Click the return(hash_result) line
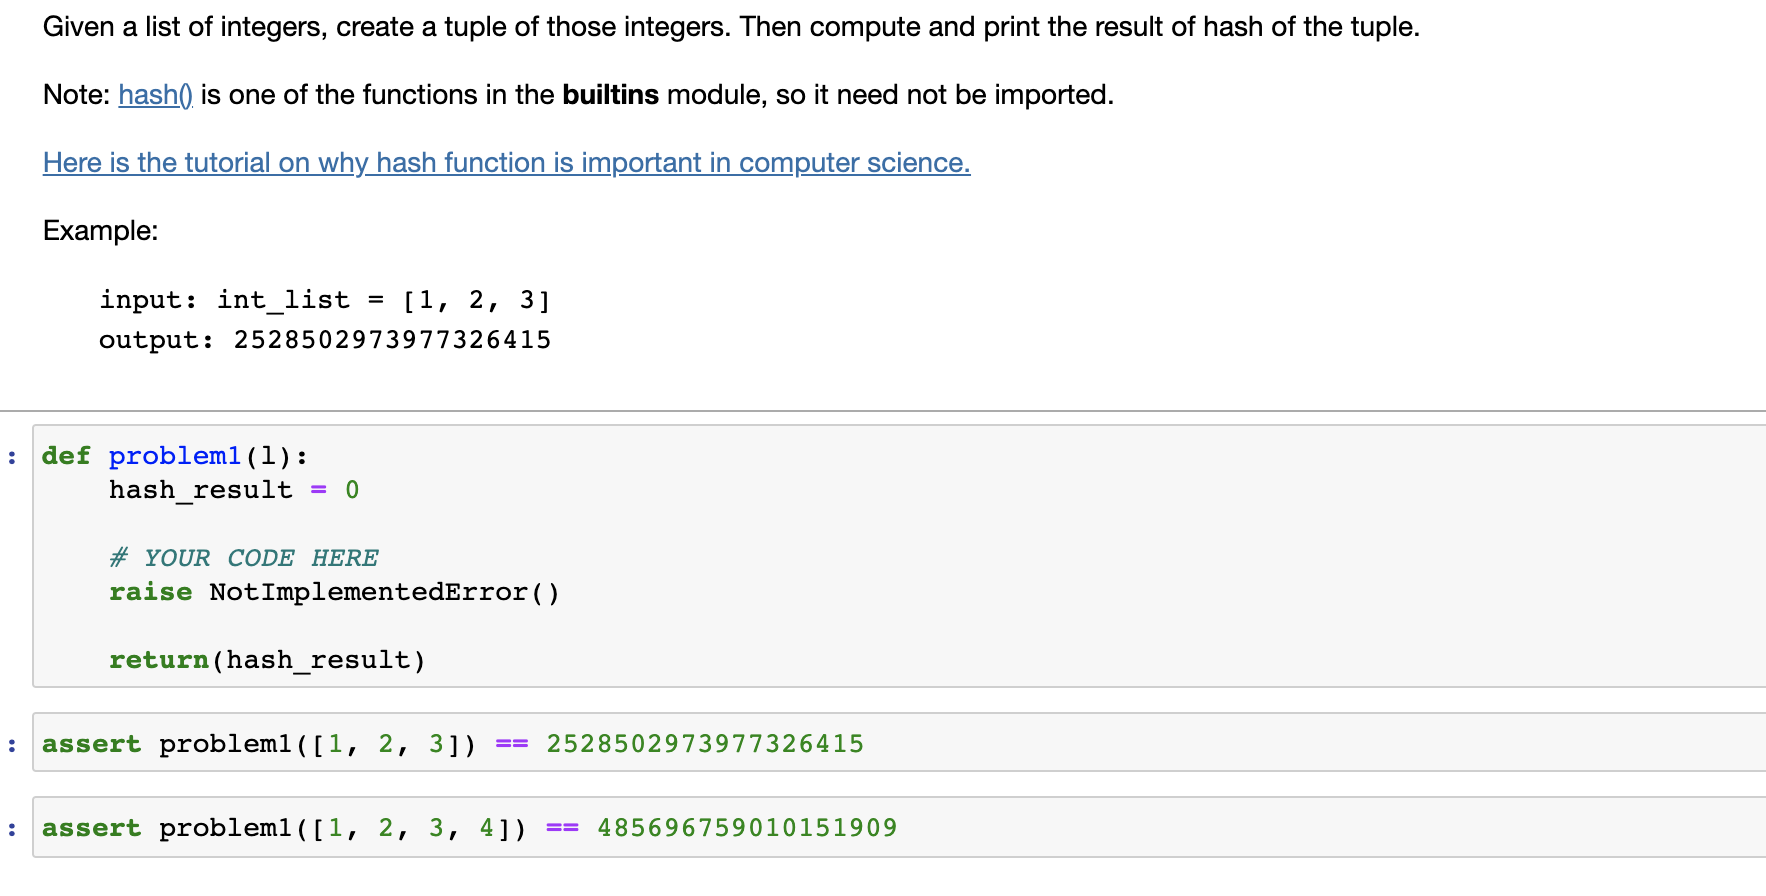1766x896 pixels. tap(267, 660)
